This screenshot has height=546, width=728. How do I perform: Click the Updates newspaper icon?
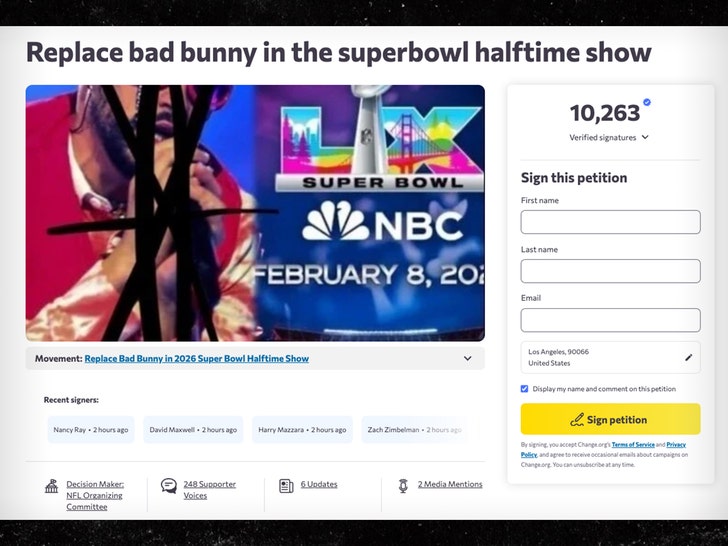point(285,485)
